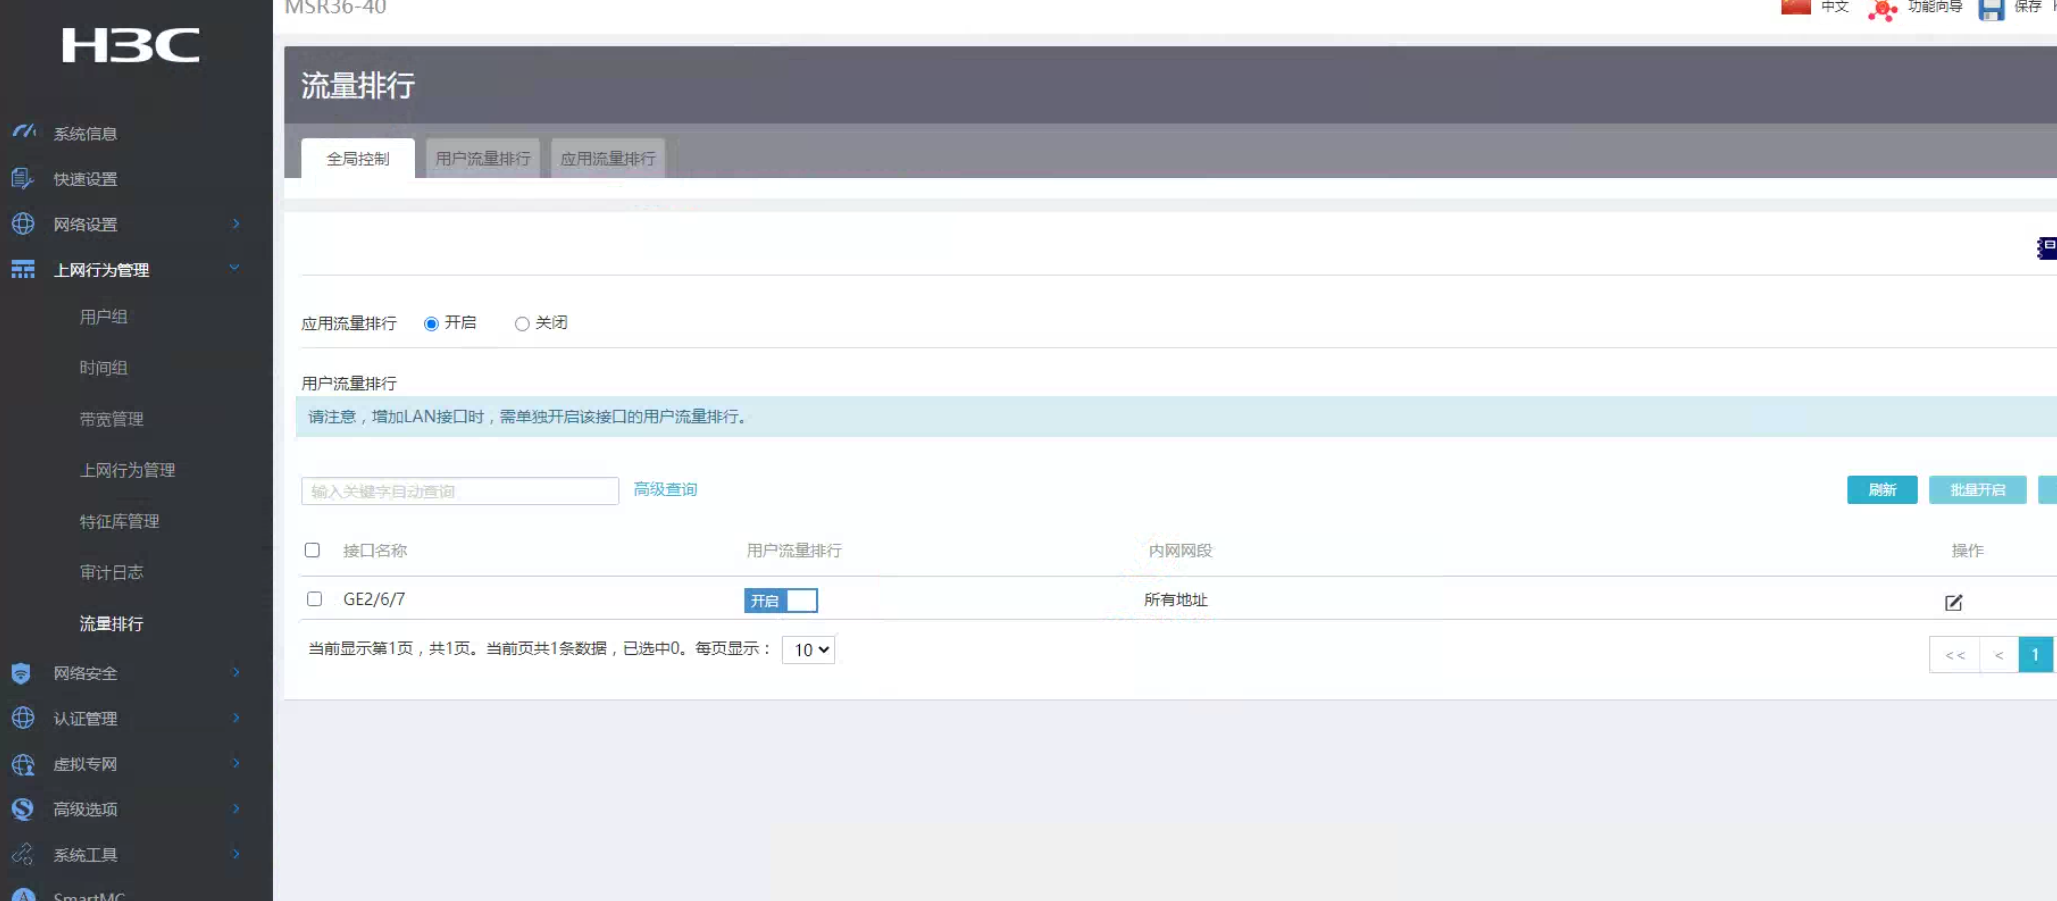
Task: Click the 认证管理 globe icon
Action: click(23, 718)
